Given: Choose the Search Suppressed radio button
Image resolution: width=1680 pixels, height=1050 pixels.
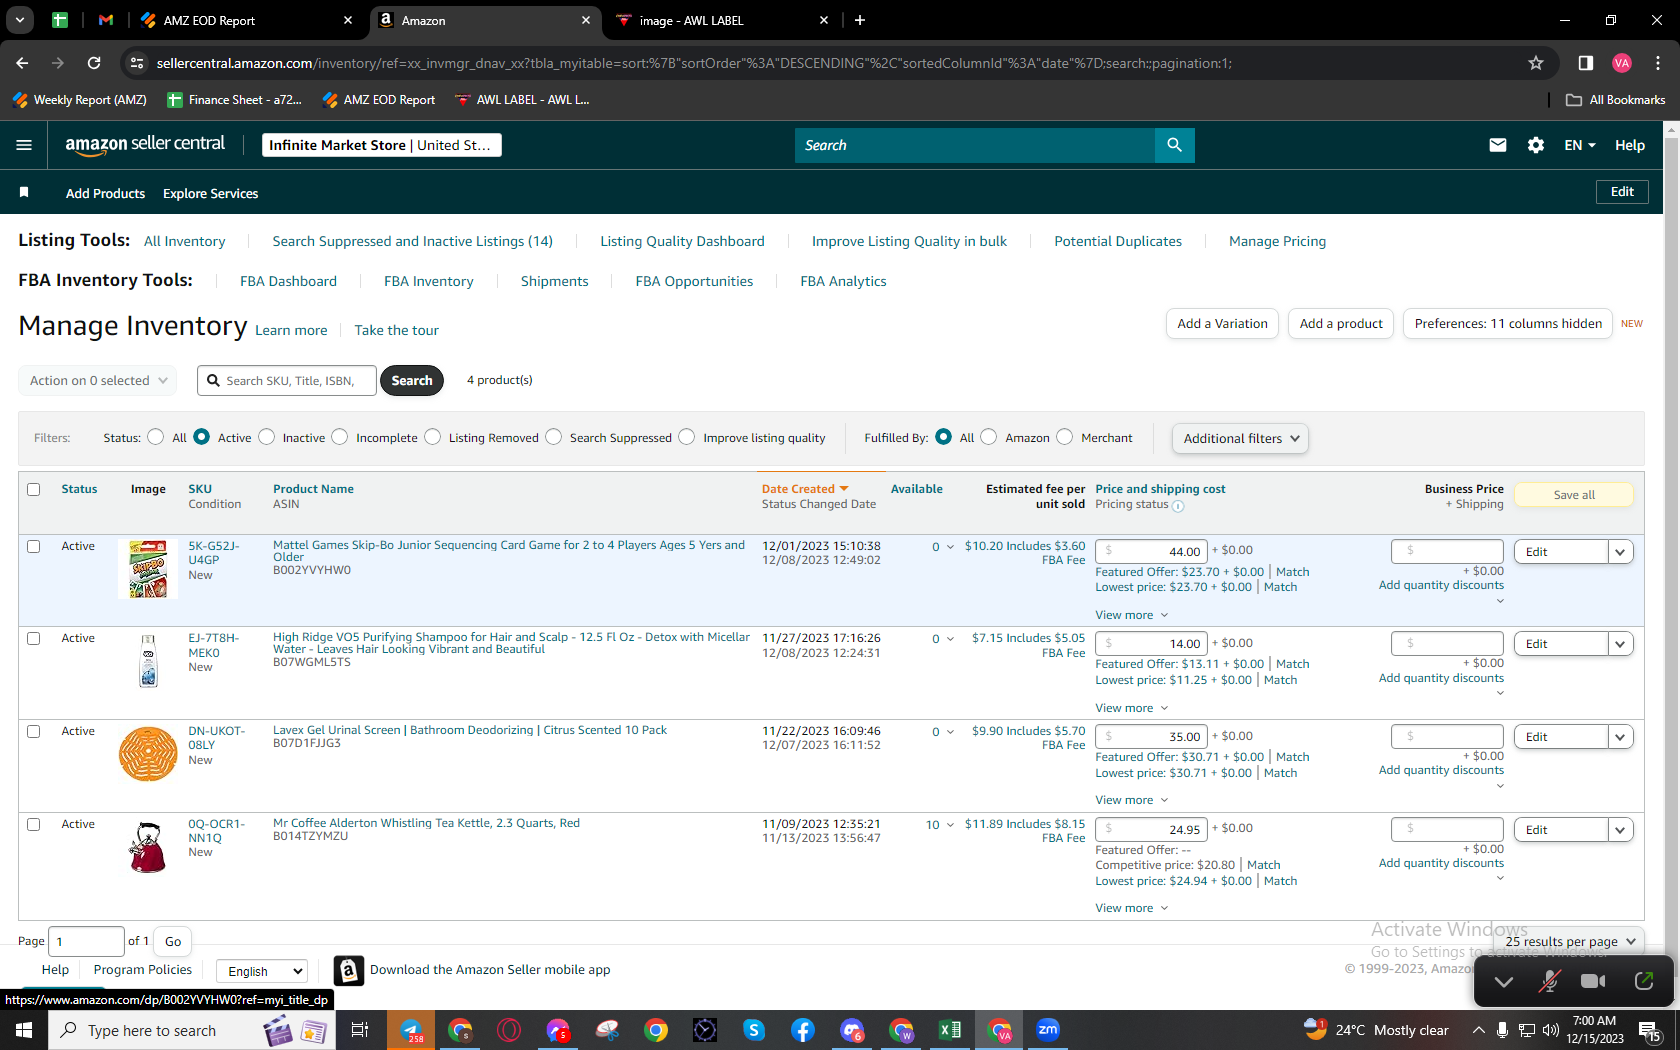Looking at the screenshot, I should click(553, 437).
